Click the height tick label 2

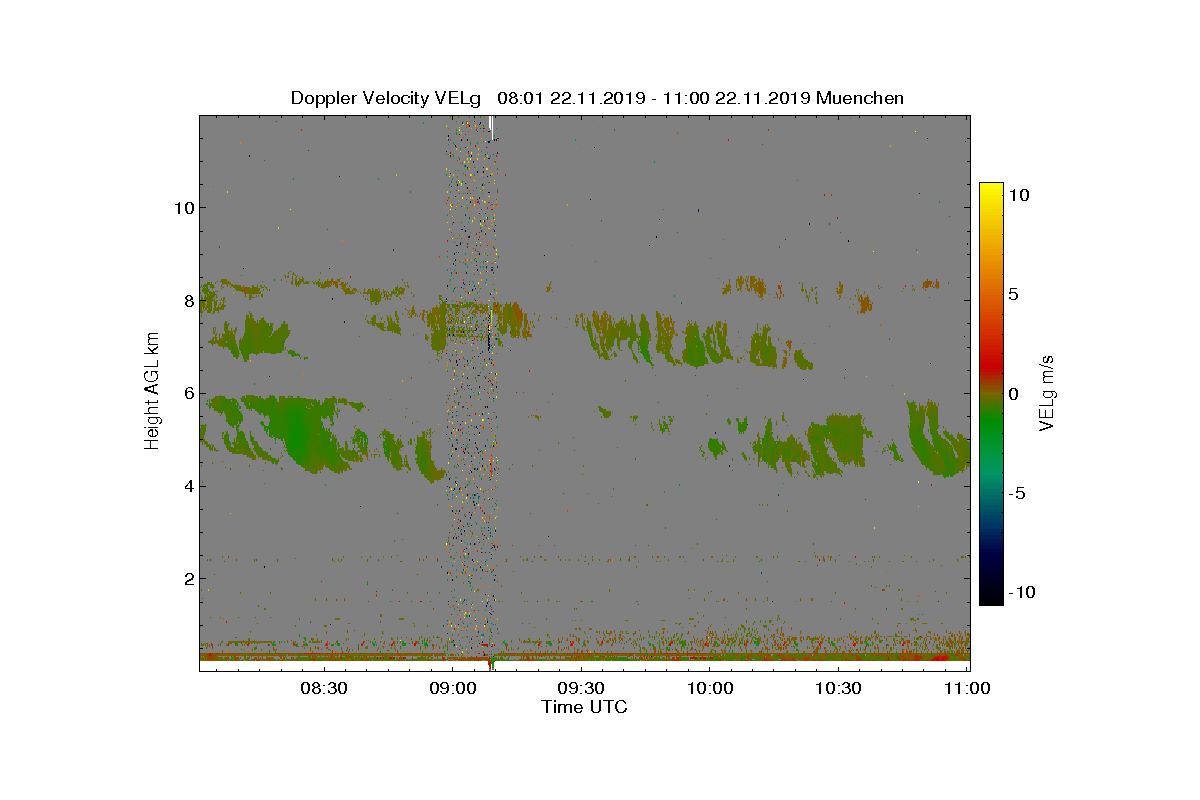pyautogui.click(x=188, y=578)
